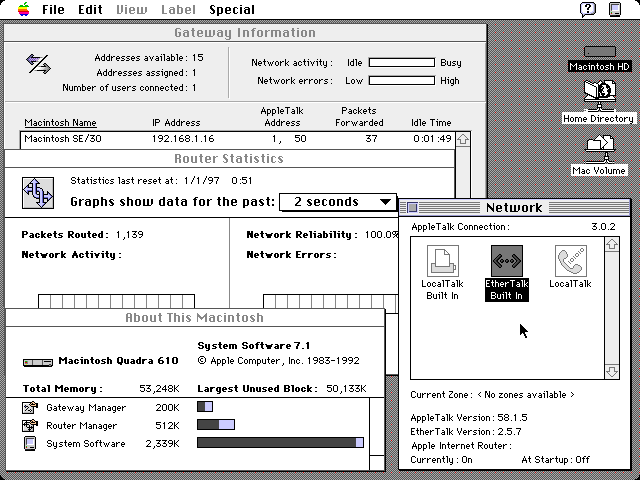This screenshot has width=640, height=480.
Task: Open the Apple menu
Action: click(24, 9)
